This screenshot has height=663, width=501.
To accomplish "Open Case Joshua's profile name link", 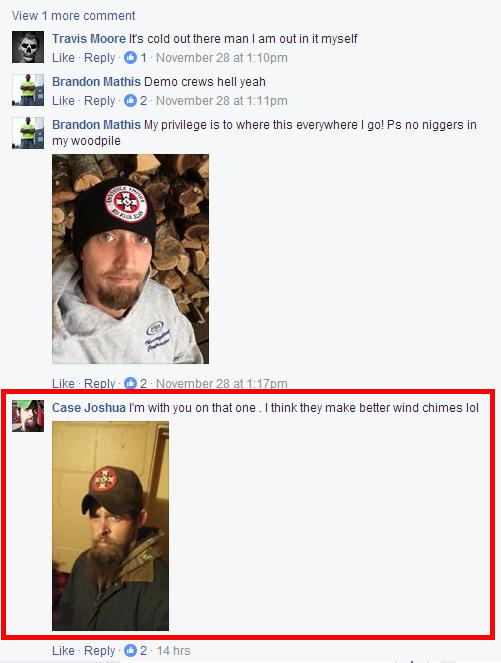I will click(89, 408).
